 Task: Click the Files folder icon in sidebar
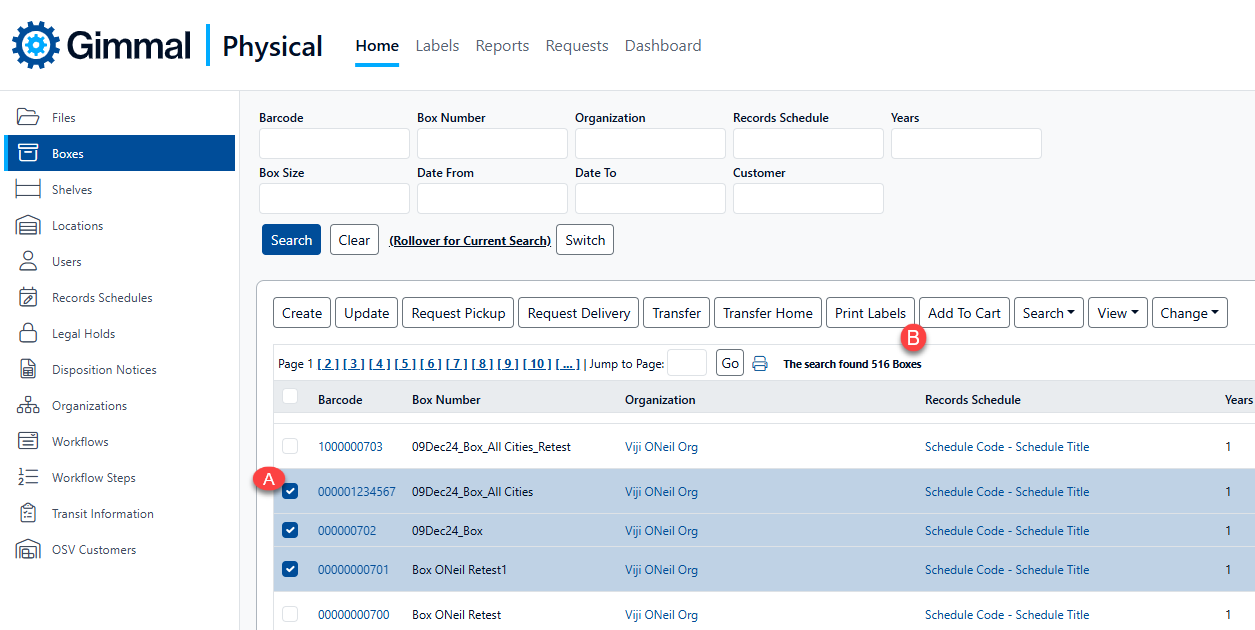(27, 117)
